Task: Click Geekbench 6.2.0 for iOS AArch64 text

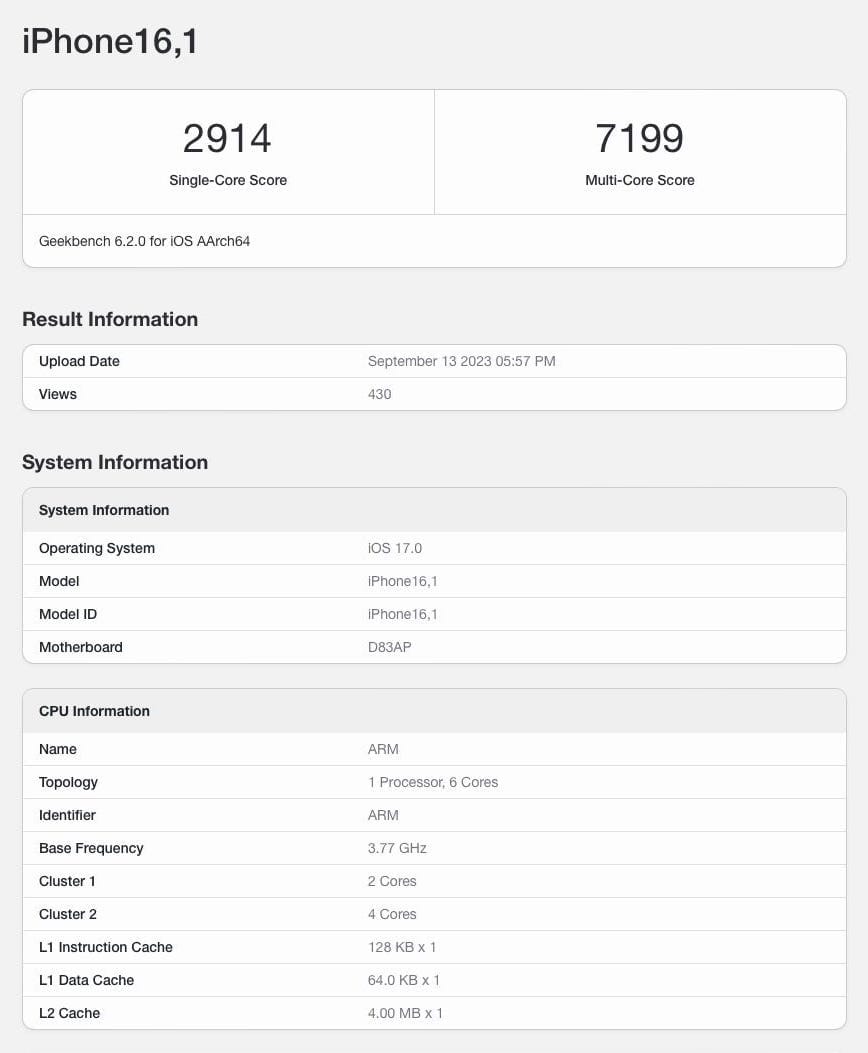Action: click(x=144, y=241)
